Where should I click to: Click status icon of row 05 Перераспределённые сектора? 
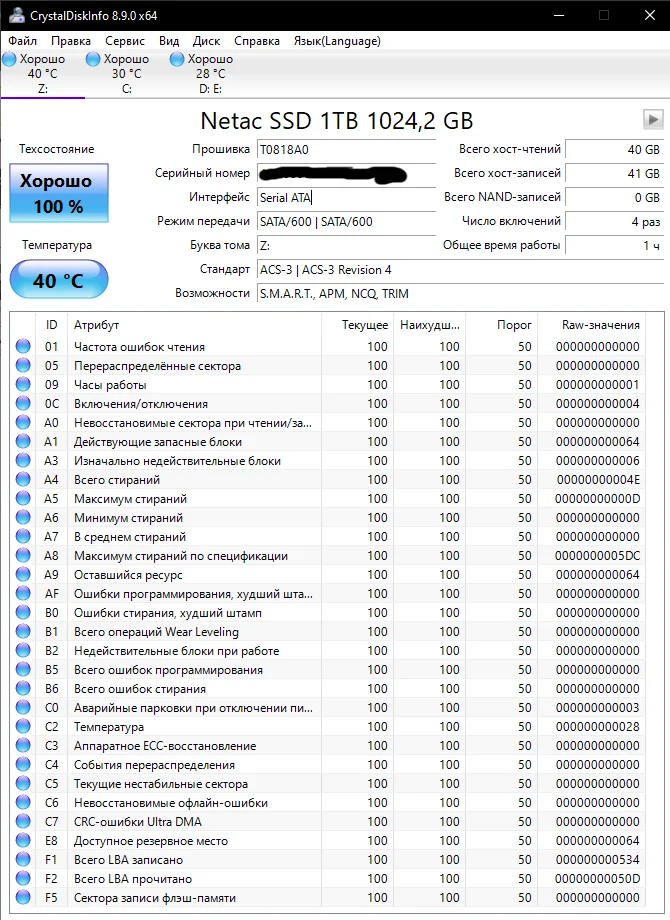click(23, 365)
